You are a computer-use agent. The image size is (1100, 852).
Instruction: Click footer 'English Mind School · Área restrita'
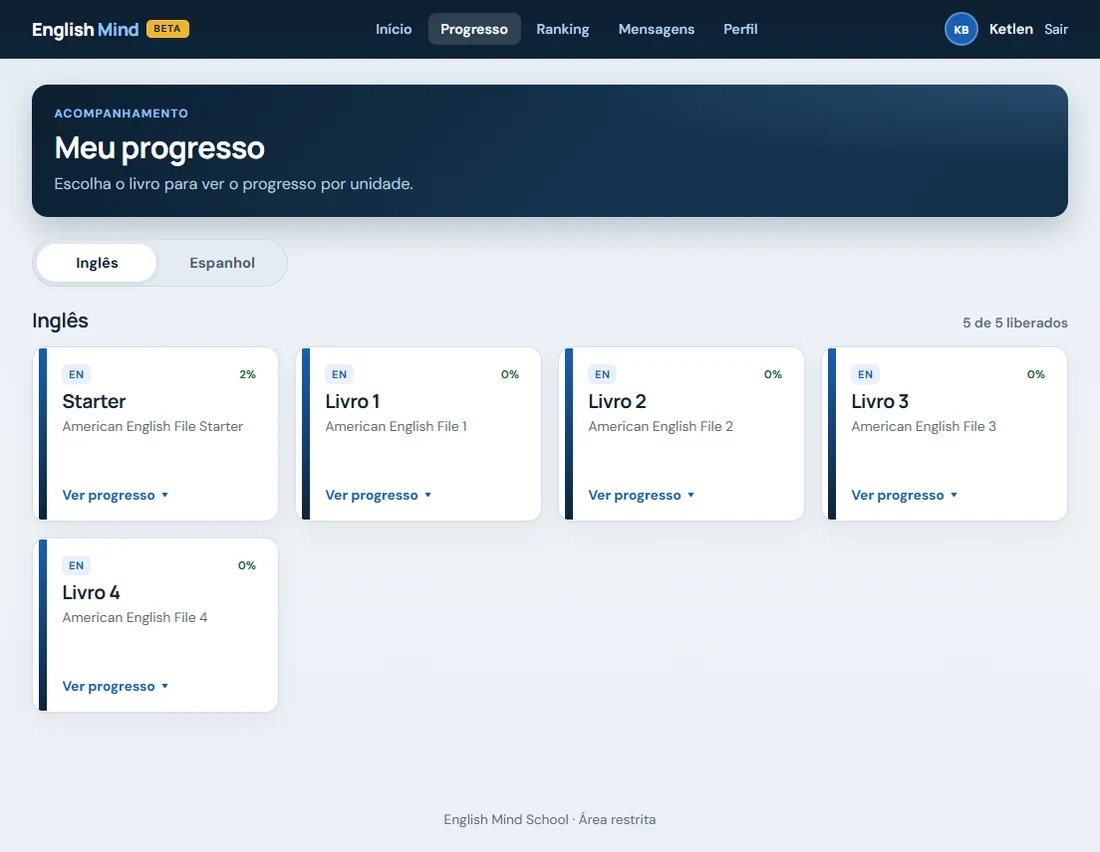[x=550, y=820]
